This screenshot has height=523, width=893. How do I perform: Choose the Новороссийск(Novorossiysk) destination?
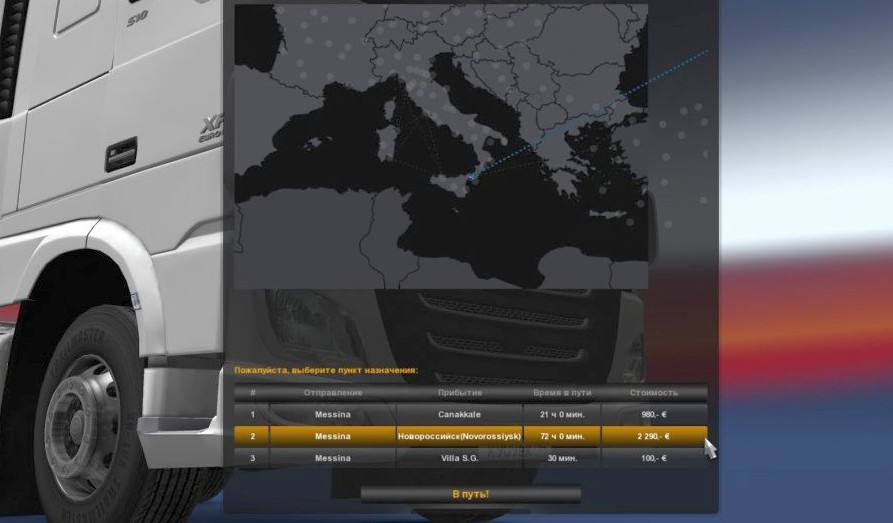coord(459,436)
